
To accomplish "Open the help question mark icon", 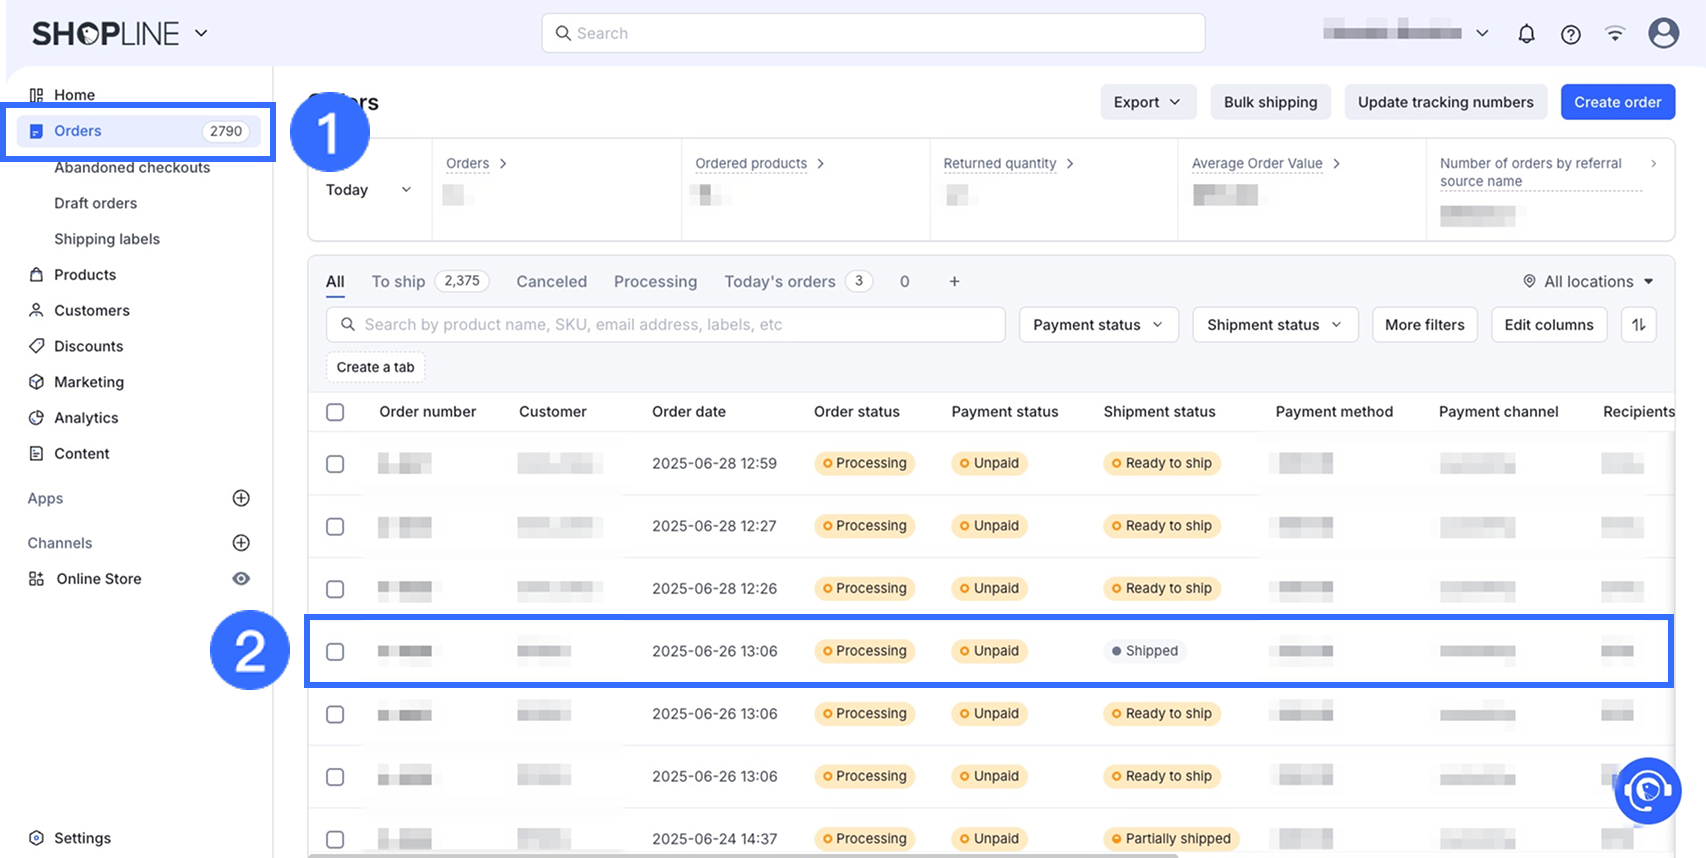I will coord(1571,34).
